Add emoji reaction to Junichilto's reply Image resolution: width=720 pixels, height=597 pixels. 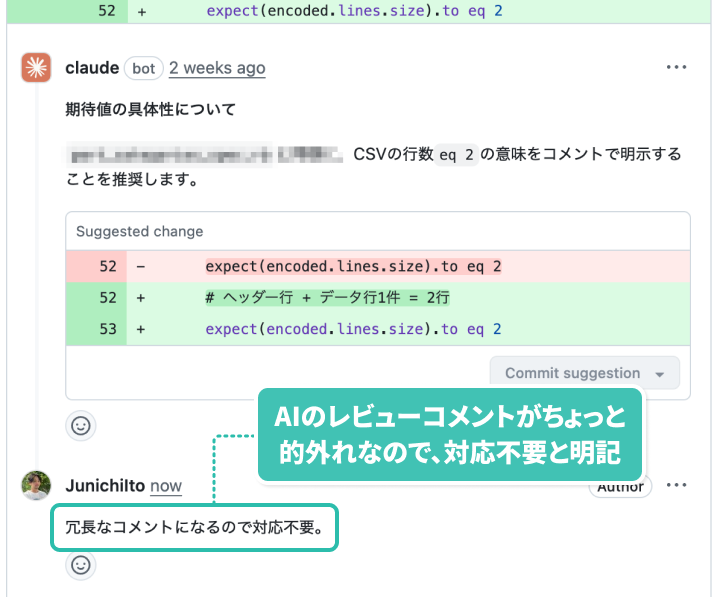[81, 565]
